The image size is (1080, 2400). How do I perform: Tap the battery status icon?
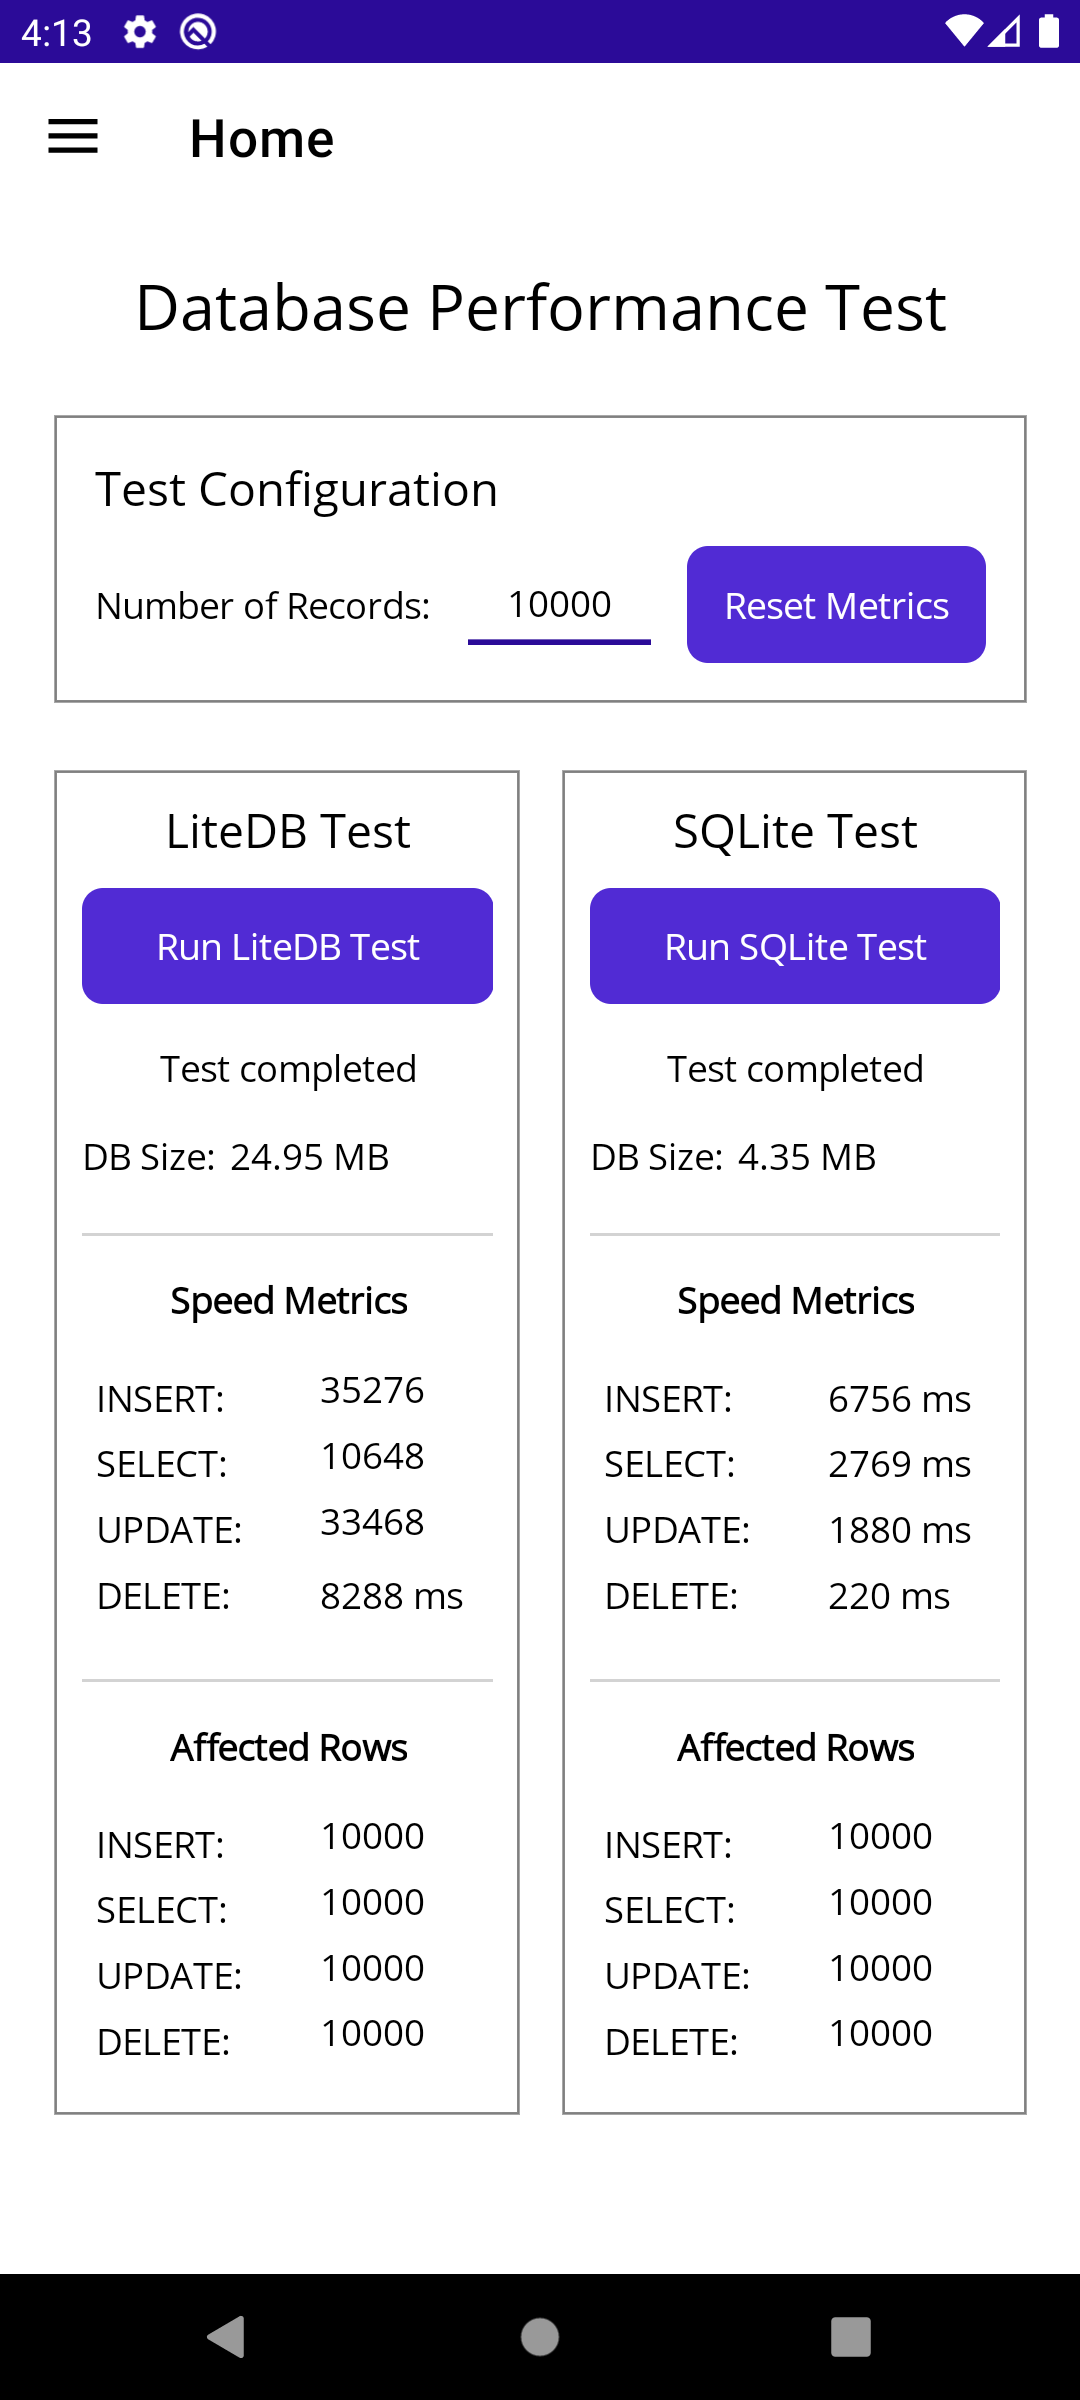[1048, 31]
